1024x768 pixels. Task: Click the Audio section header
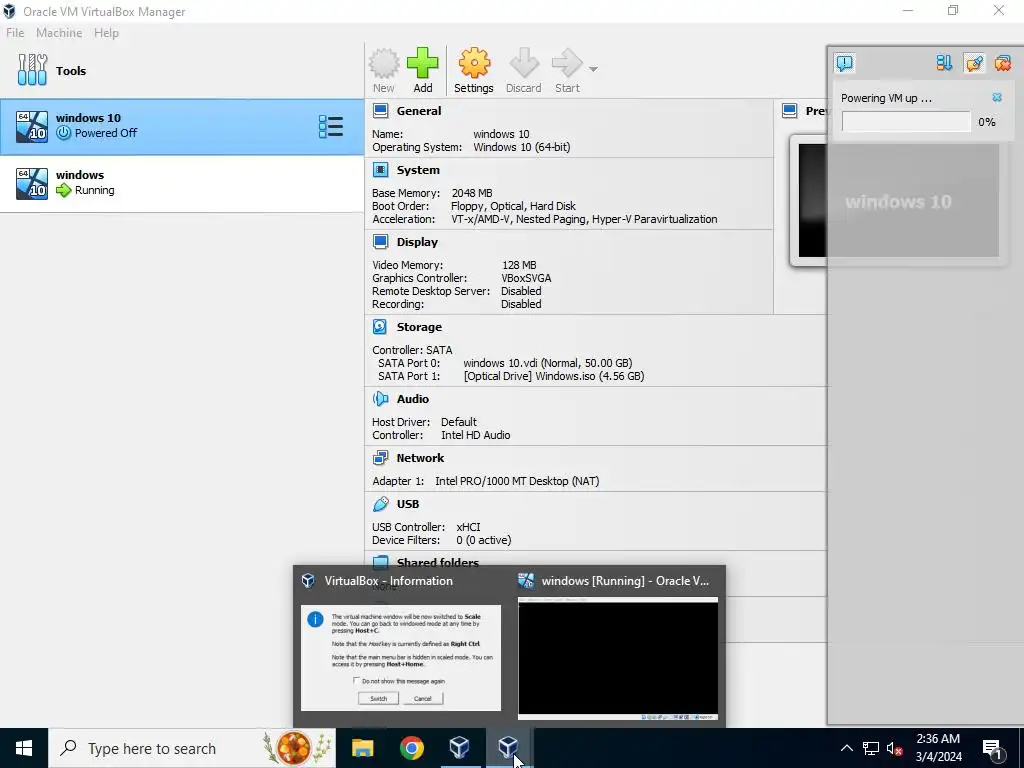(413, 399)
